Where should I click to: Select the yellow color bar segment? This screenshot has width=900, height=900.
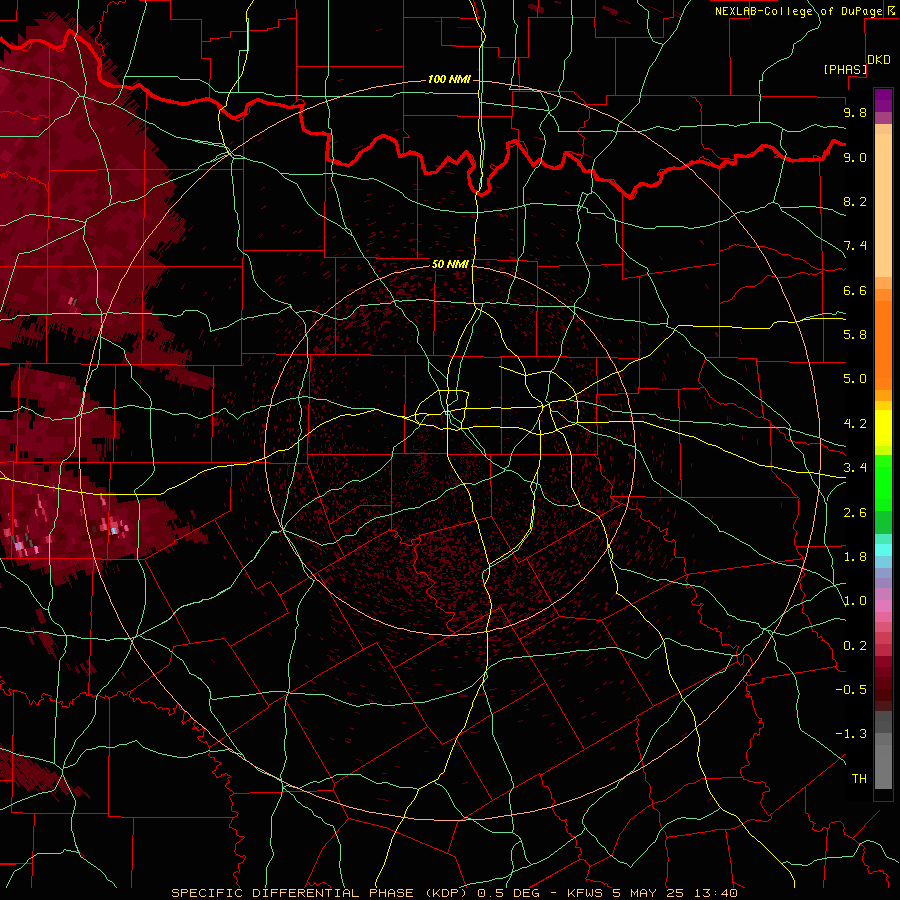tap(883, 428)
